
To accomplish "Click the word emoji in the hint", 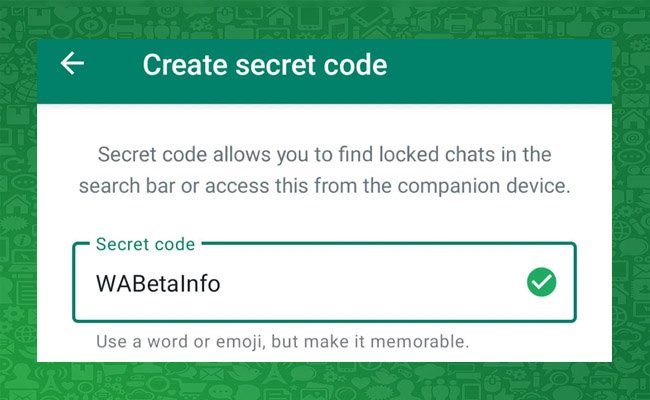I will 240,342.
